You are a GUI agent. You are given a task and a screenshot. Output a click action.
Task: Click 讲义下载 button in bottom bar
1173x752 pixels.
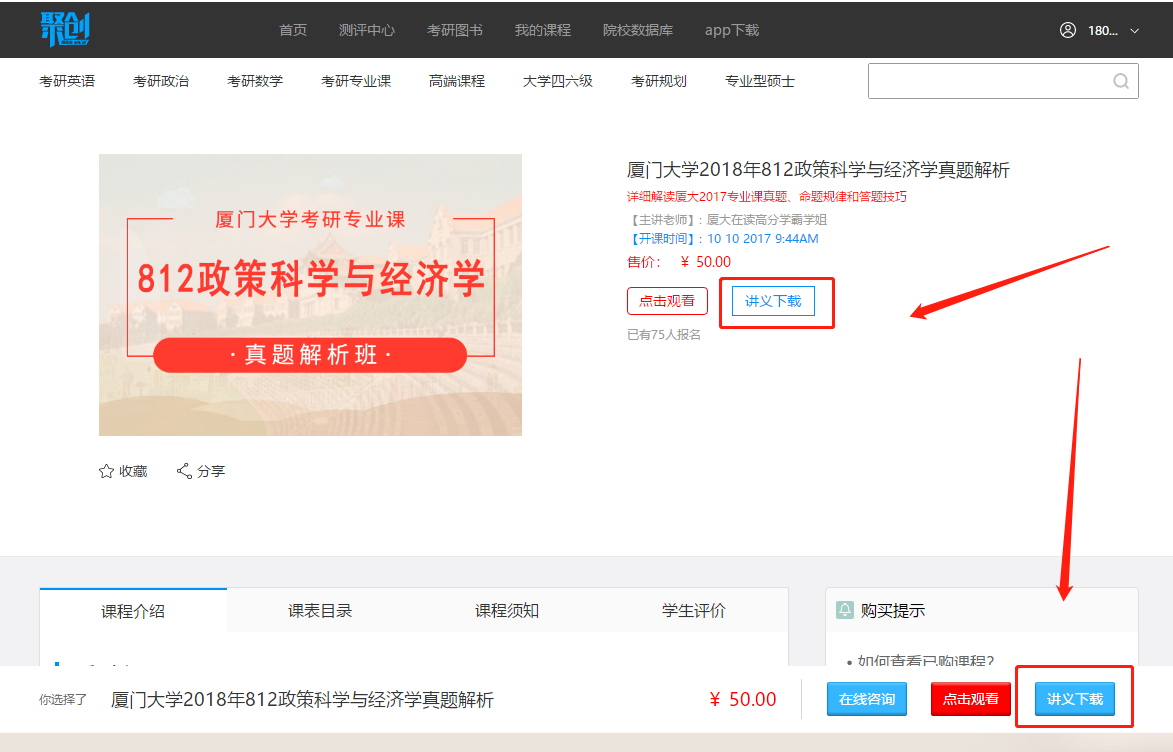click(1075, 699)
